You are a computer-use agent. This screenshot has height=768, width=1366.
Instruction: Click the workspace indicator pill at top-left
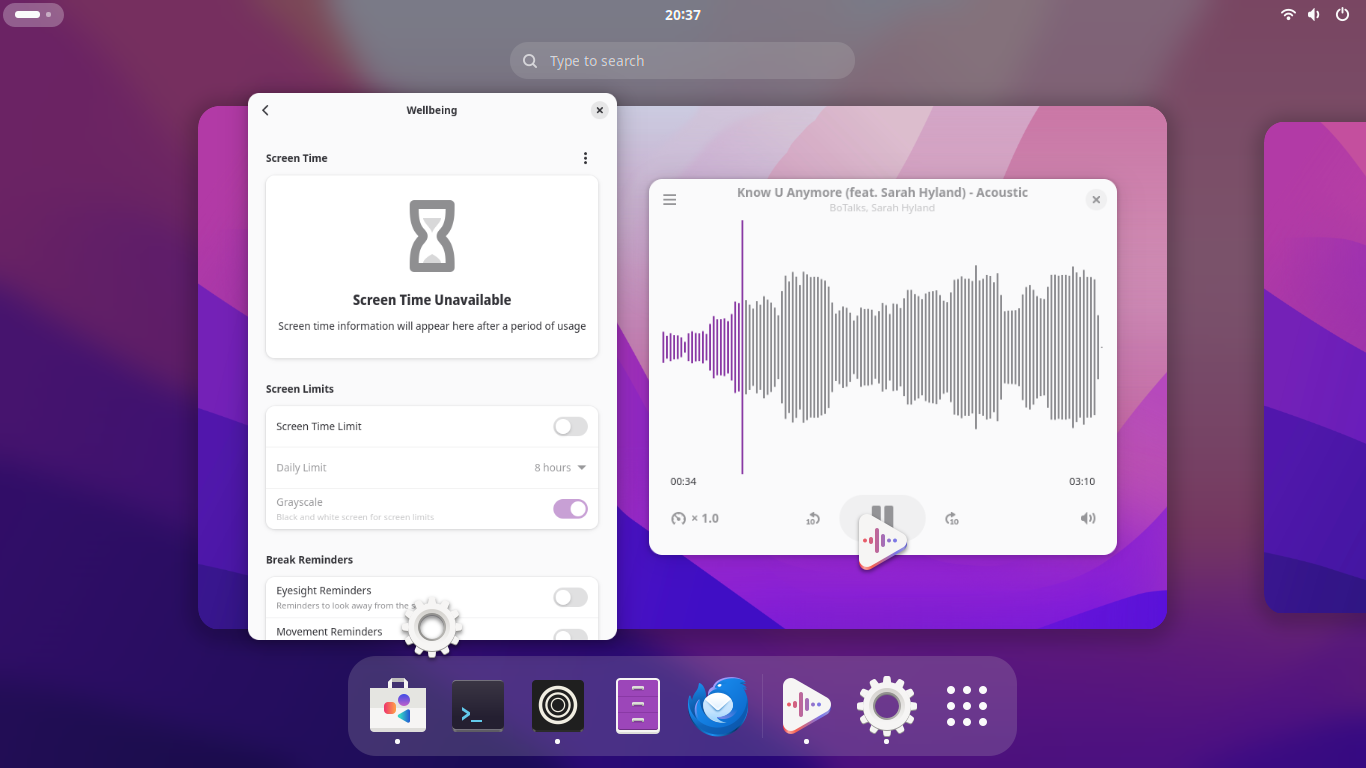[x=34, y=14]
